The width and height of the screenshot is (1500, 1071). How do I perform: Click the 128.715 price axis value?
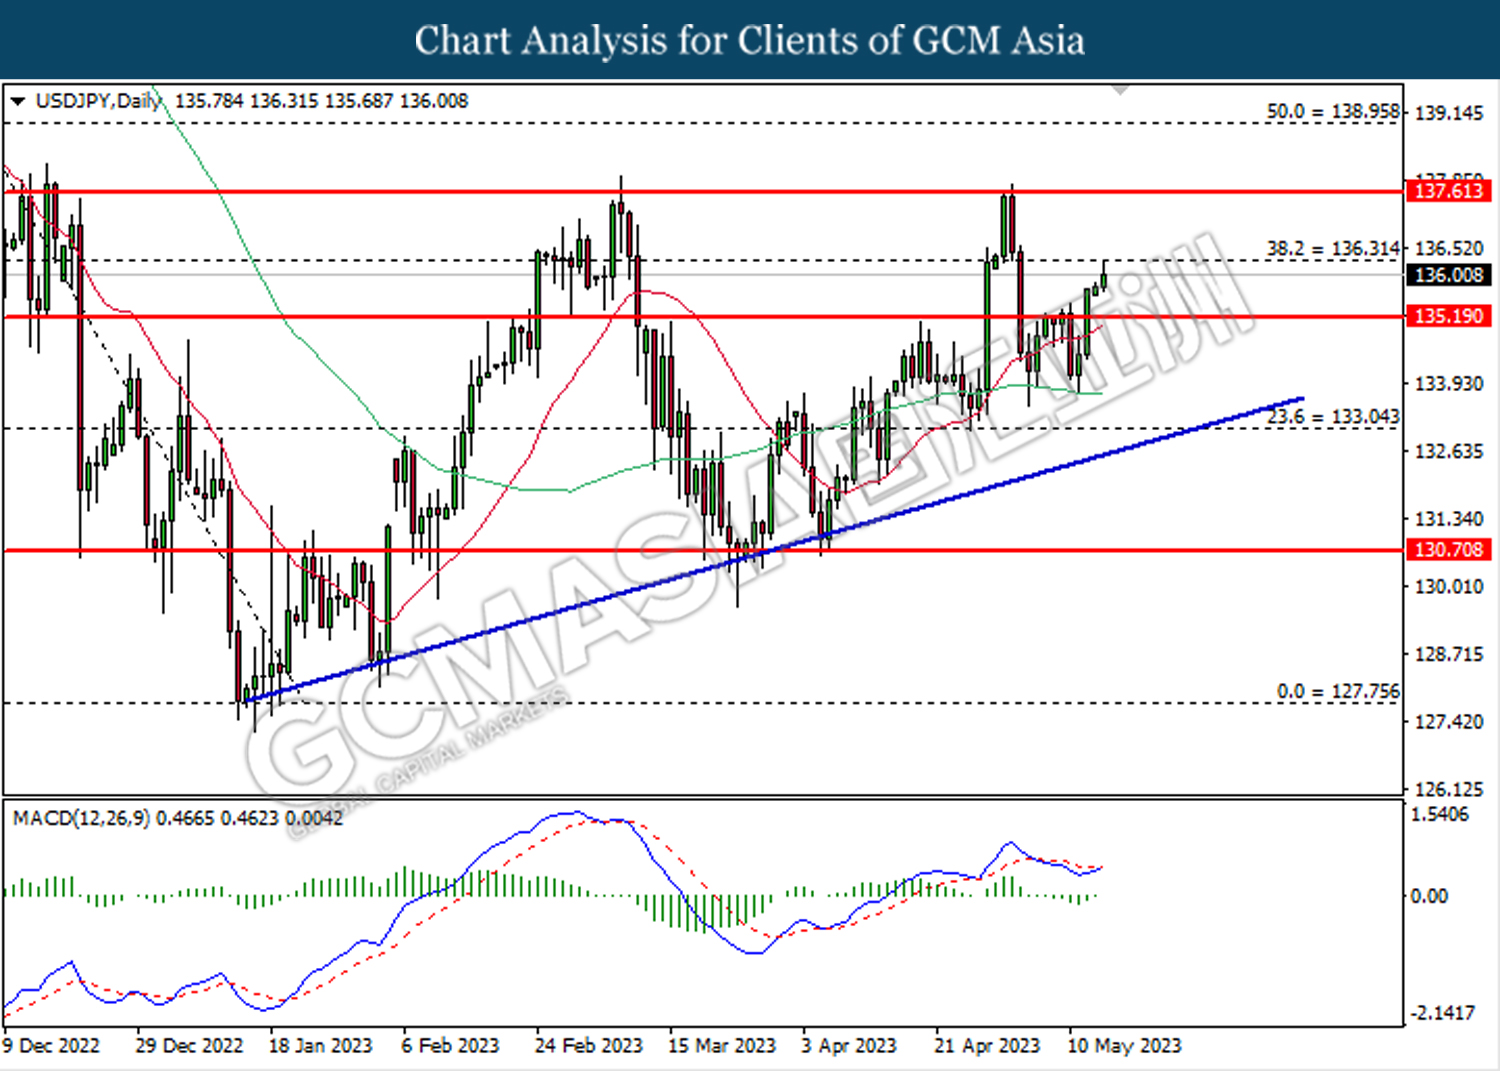[x=1449, y=654]
